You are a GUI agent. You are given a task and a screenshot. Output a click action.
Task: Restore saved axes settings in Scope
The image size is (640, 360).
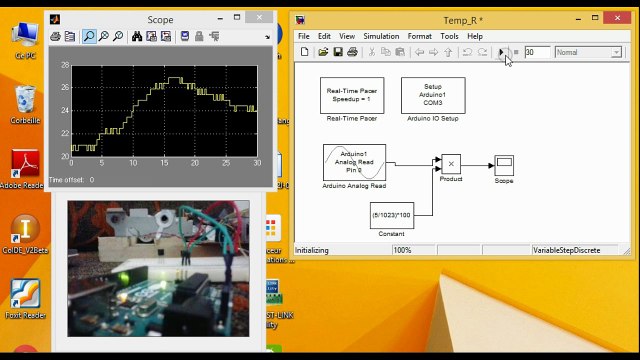(x=166, y=37)
